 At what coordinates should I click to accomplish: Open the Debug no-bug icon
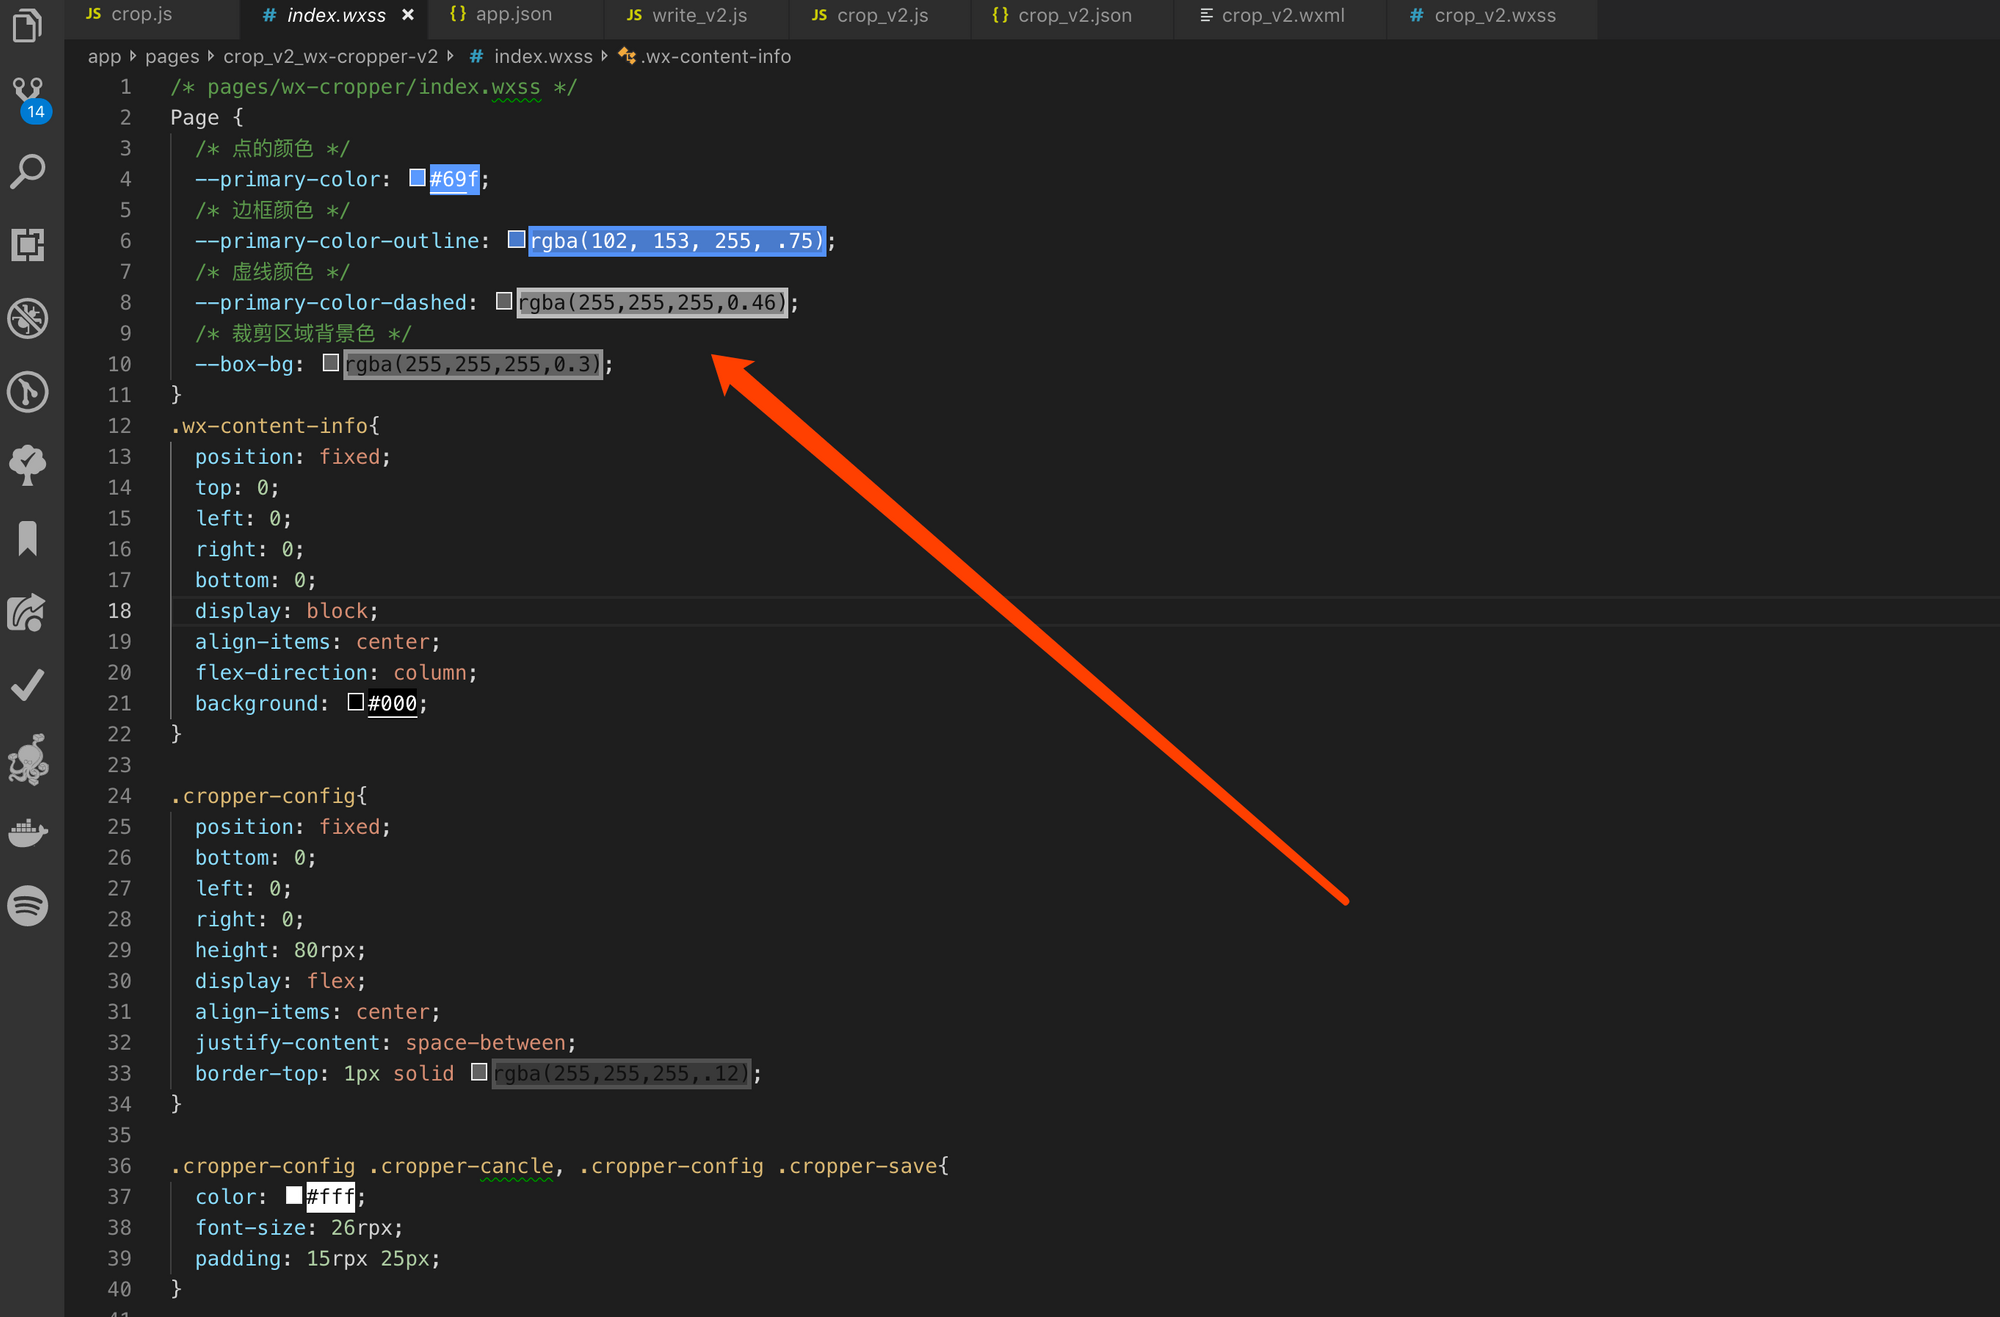pyautogui.click(x=28, y=319)
